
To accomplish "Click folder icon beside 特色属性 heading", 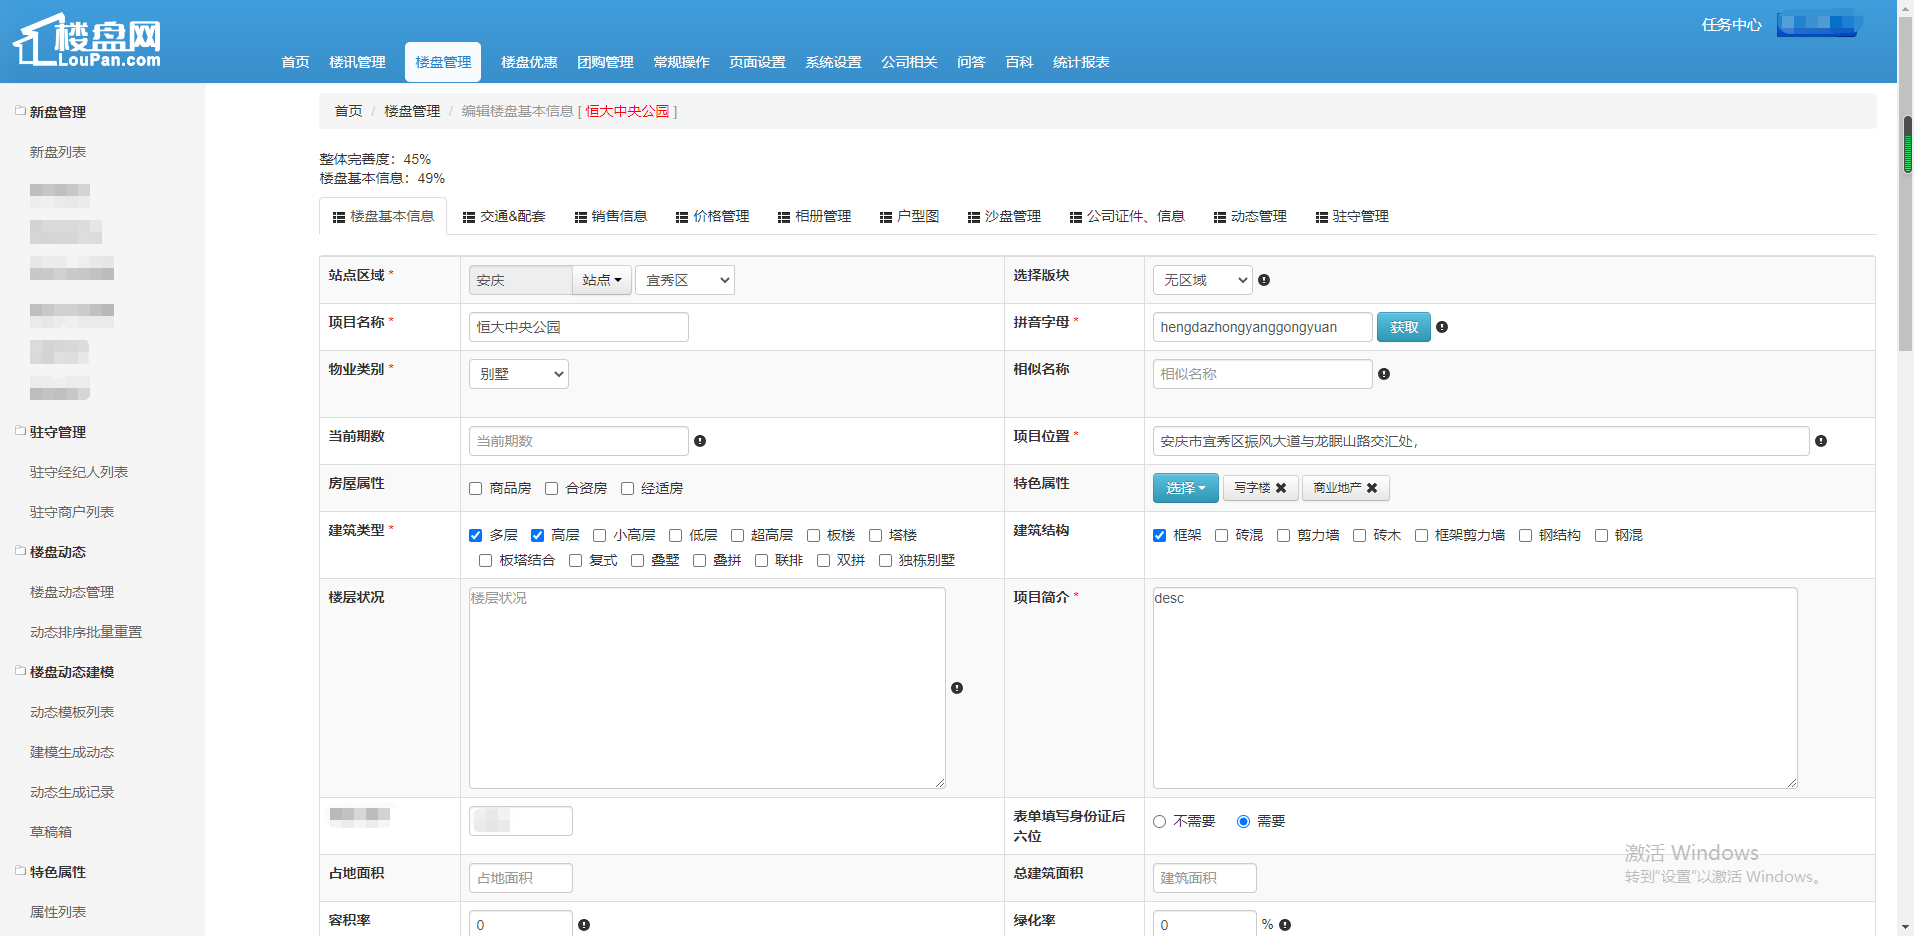I will [x=20, y=871].
